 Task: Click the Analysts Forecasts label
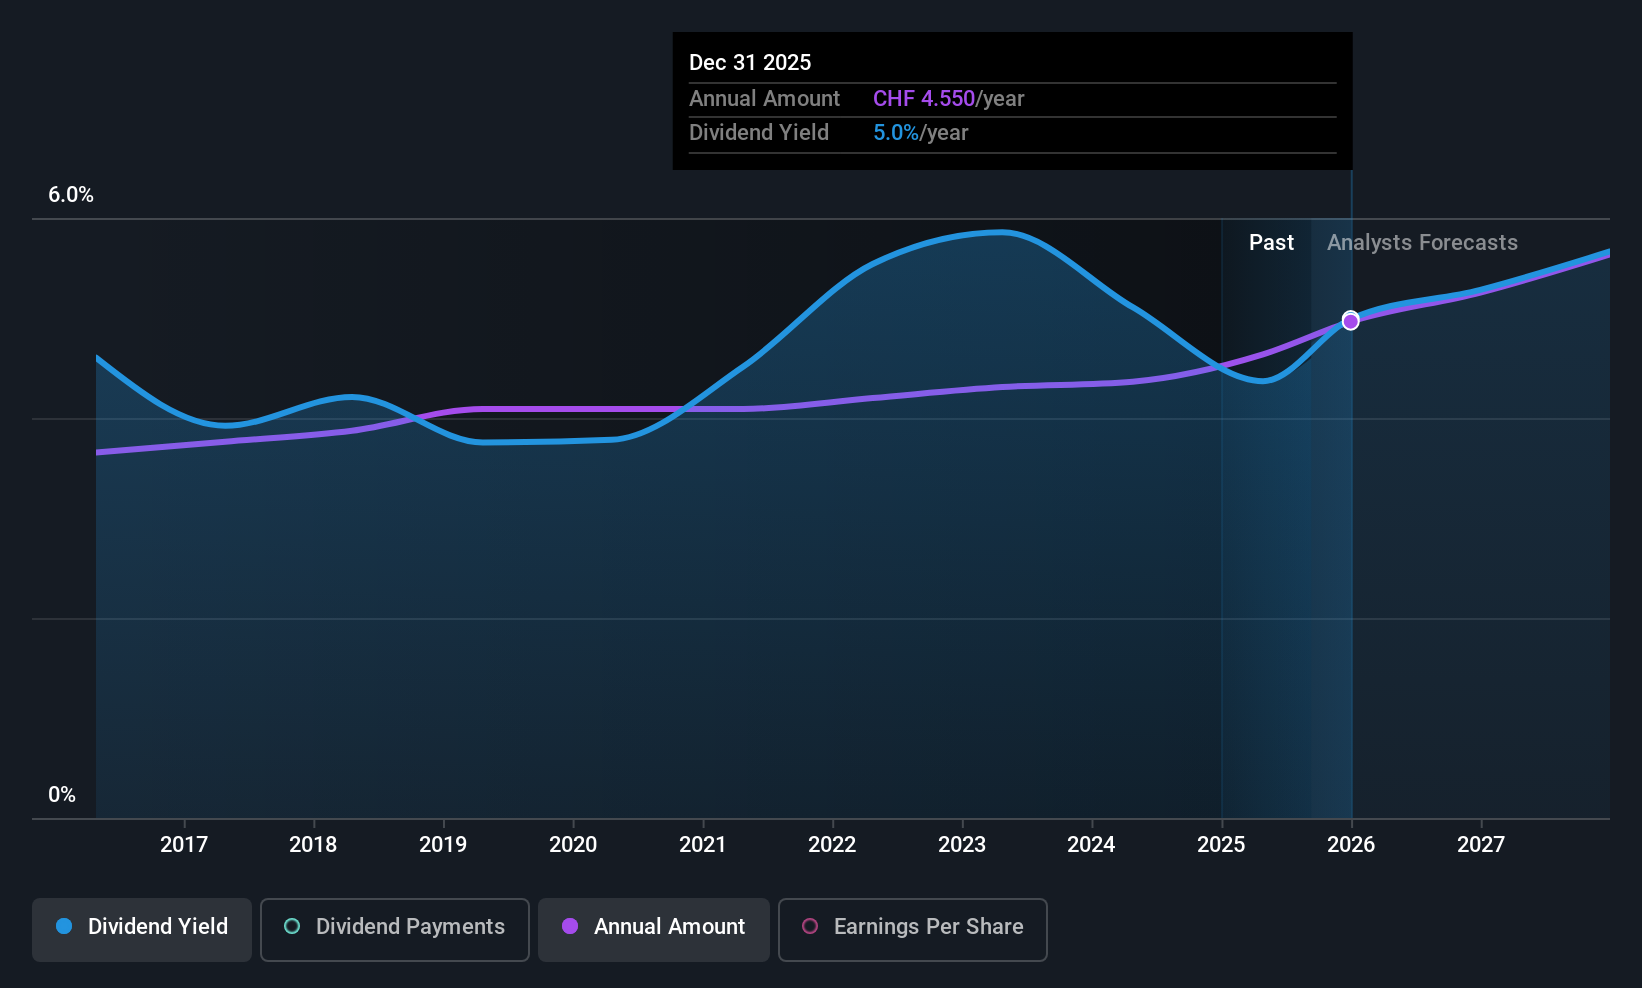[x=1422, y=243]
